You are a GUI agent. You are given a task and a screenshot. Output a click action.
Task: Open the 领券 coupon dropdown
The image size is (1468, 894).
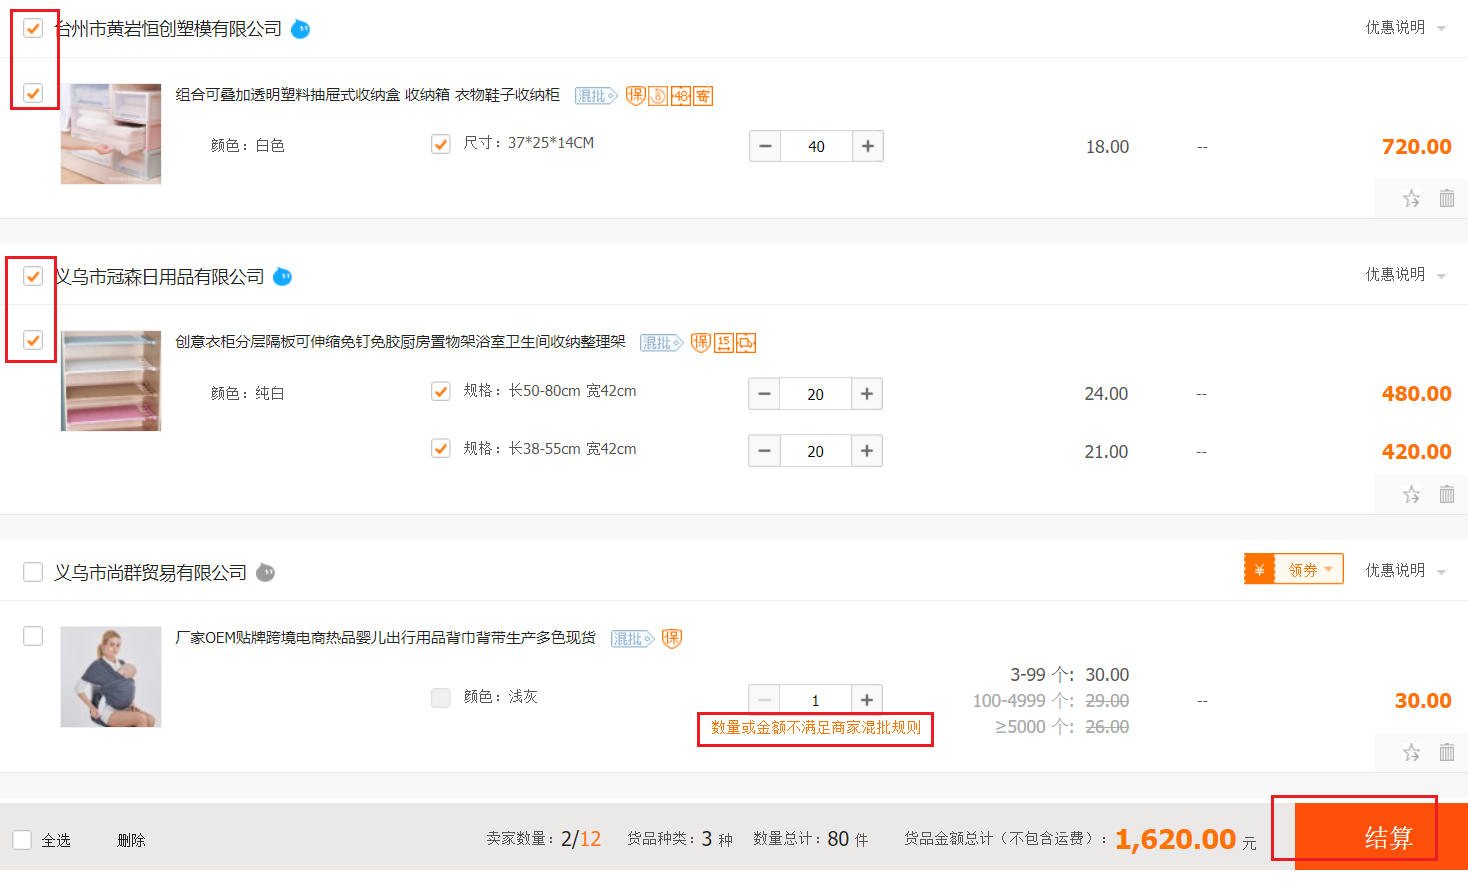[x=1309, y=570]
